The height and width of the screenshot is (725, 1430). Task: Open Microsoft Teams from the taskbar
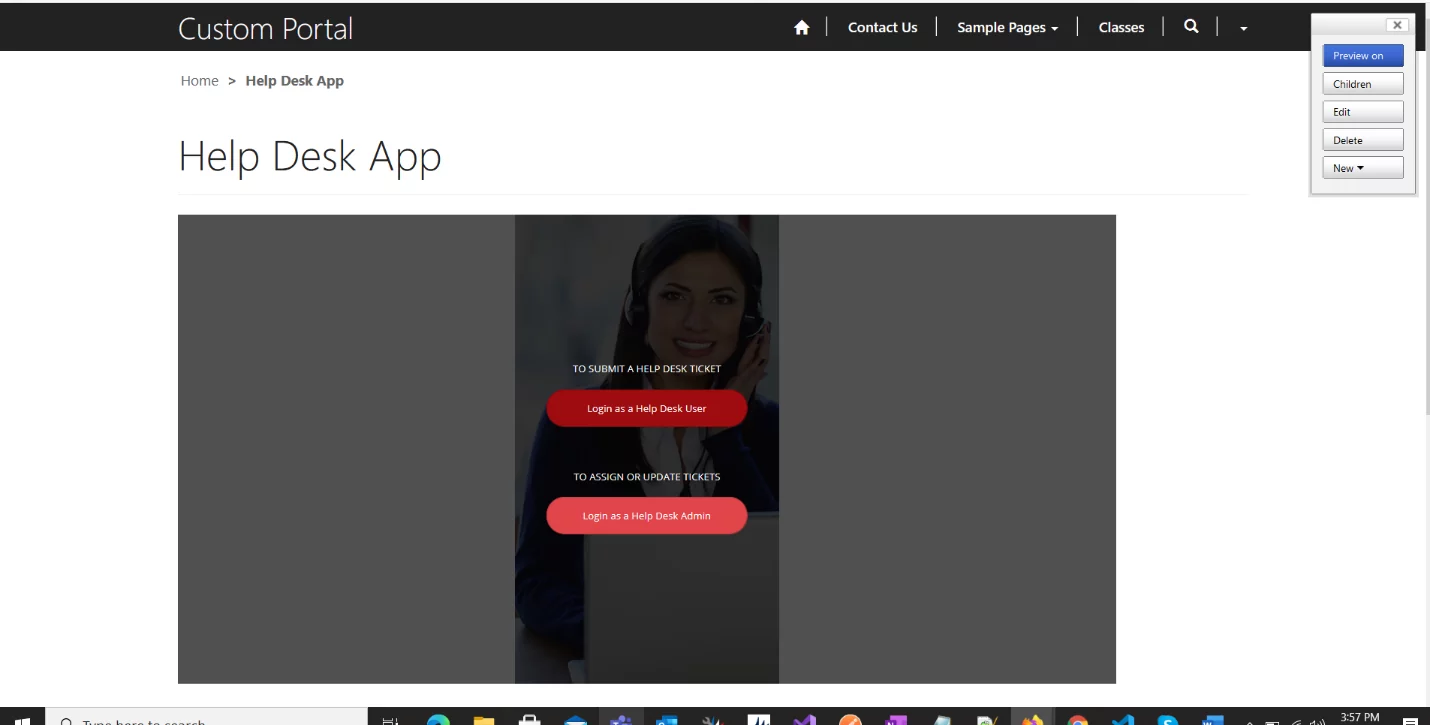pyautogui.click(x=621, y=720)
